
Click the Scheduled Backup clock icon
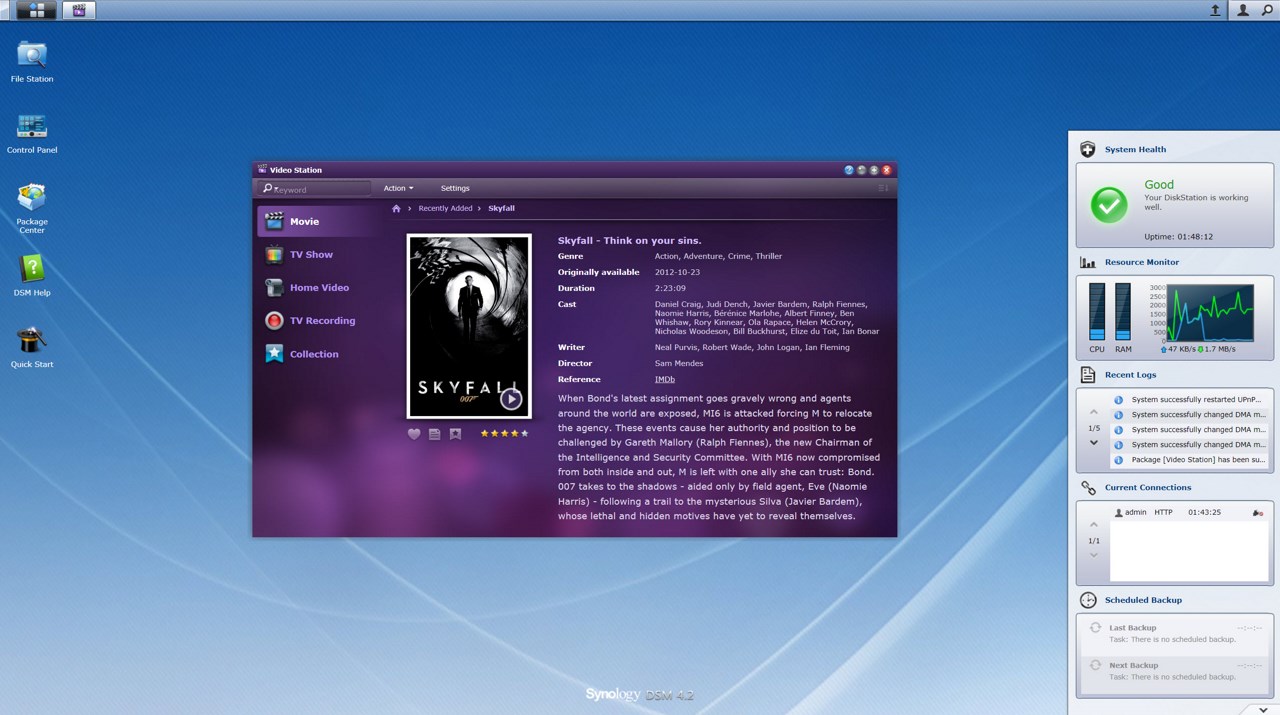pos(1088,600)
